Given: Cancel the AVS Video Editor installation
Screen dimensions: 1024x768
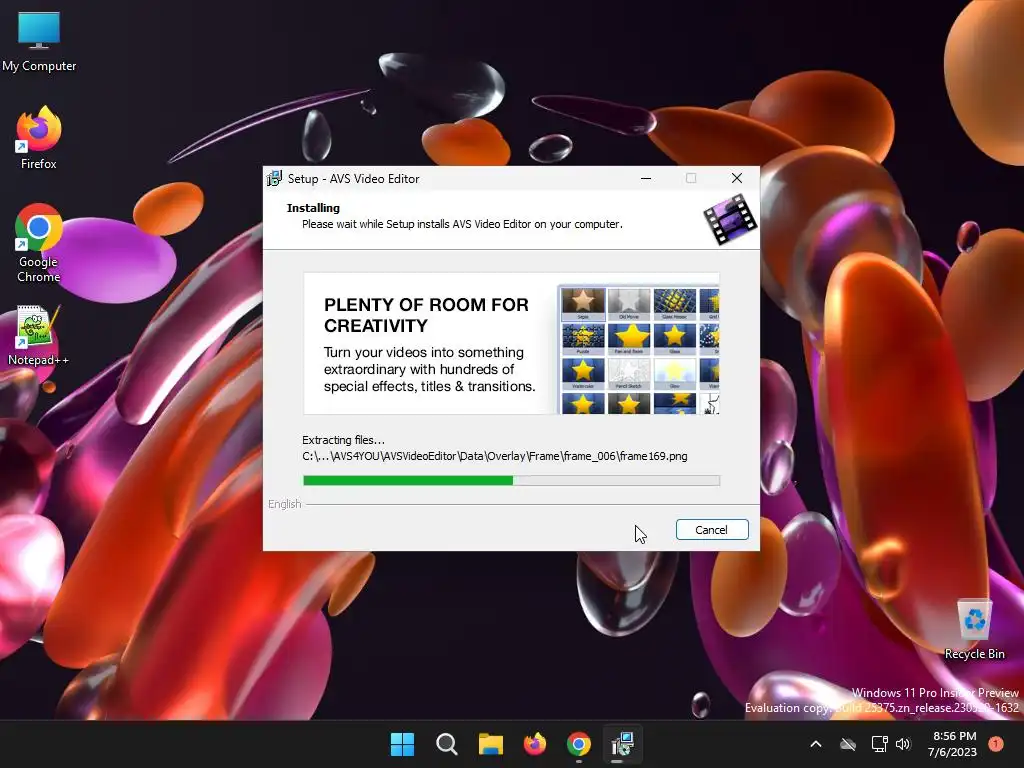Looking at the screenshot, I should 712,530.
